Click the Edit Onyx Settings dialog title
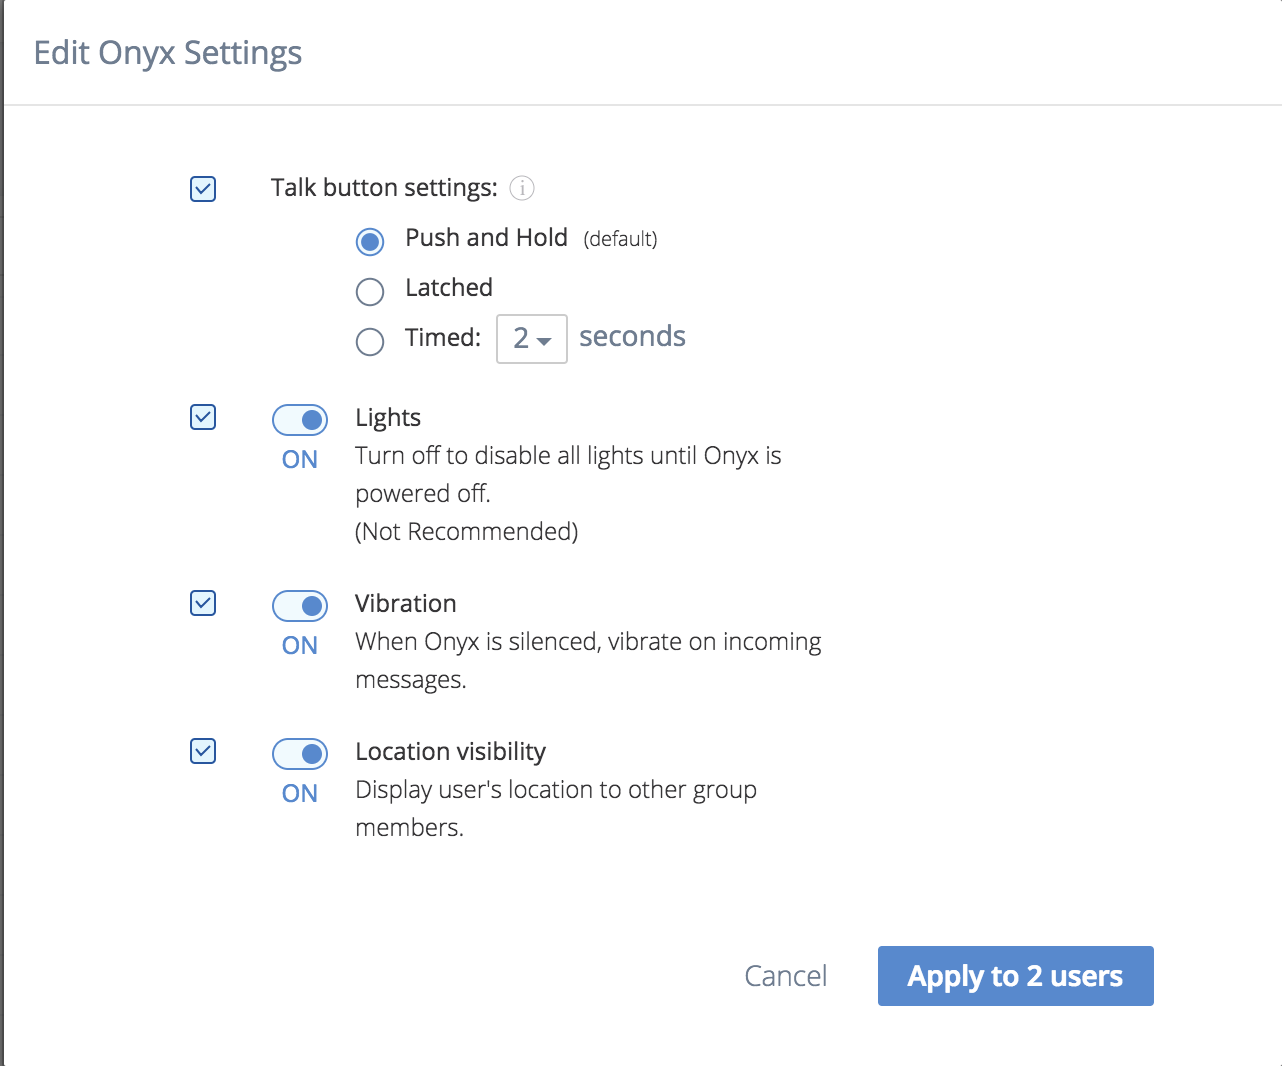The image size is (1282, 1066). pyautogui.click(x=168, y=53)
